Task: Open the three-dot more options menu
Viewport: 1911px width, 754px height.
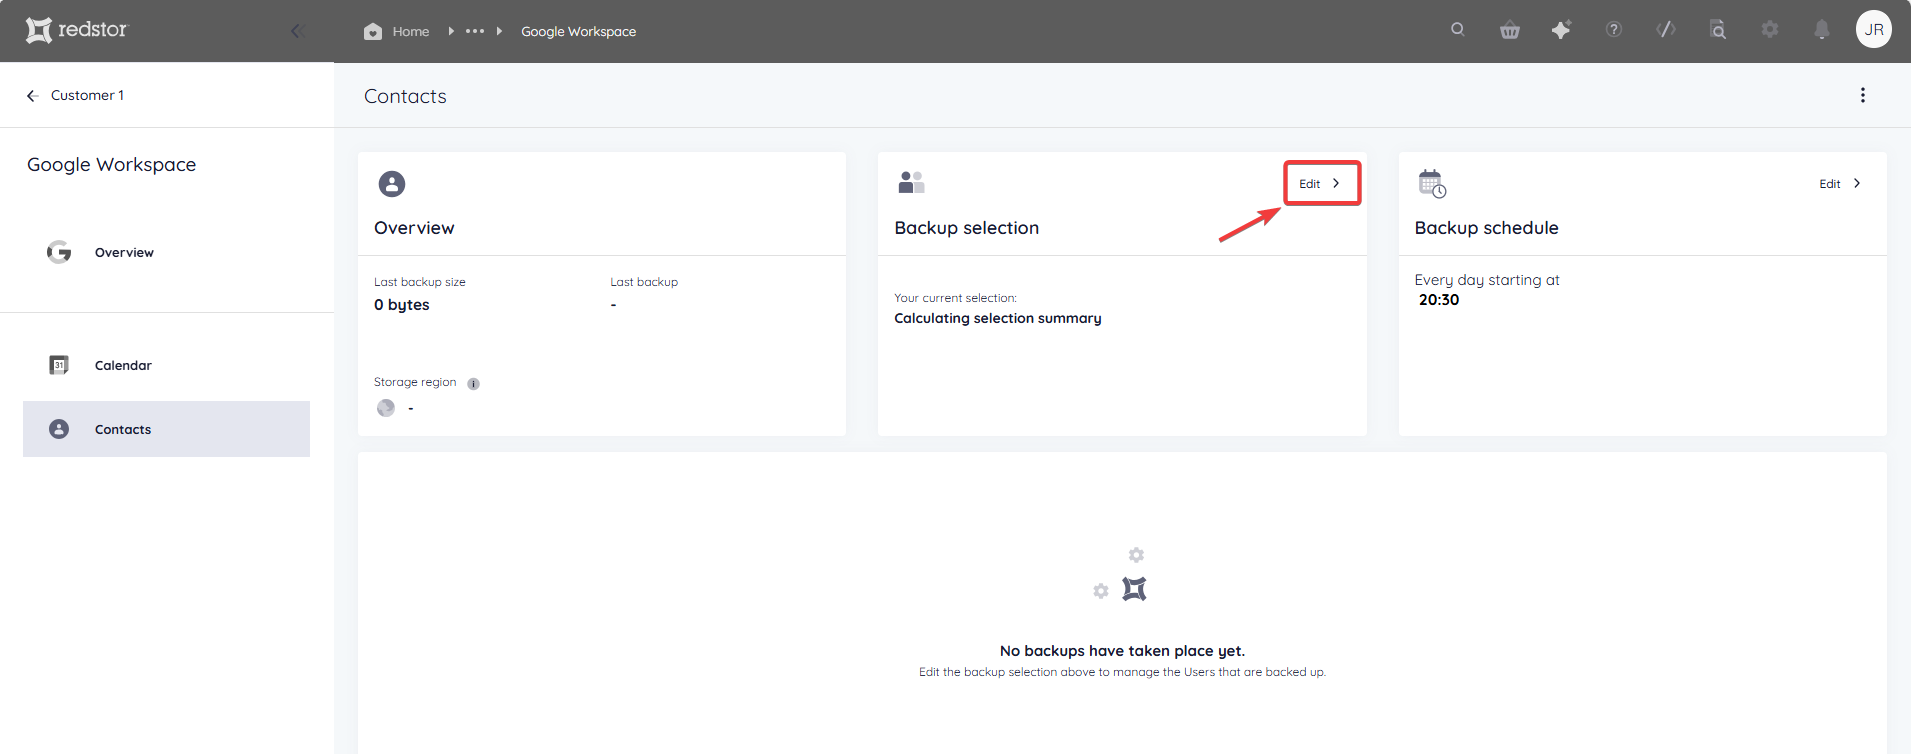Action: coord(1863,95)
